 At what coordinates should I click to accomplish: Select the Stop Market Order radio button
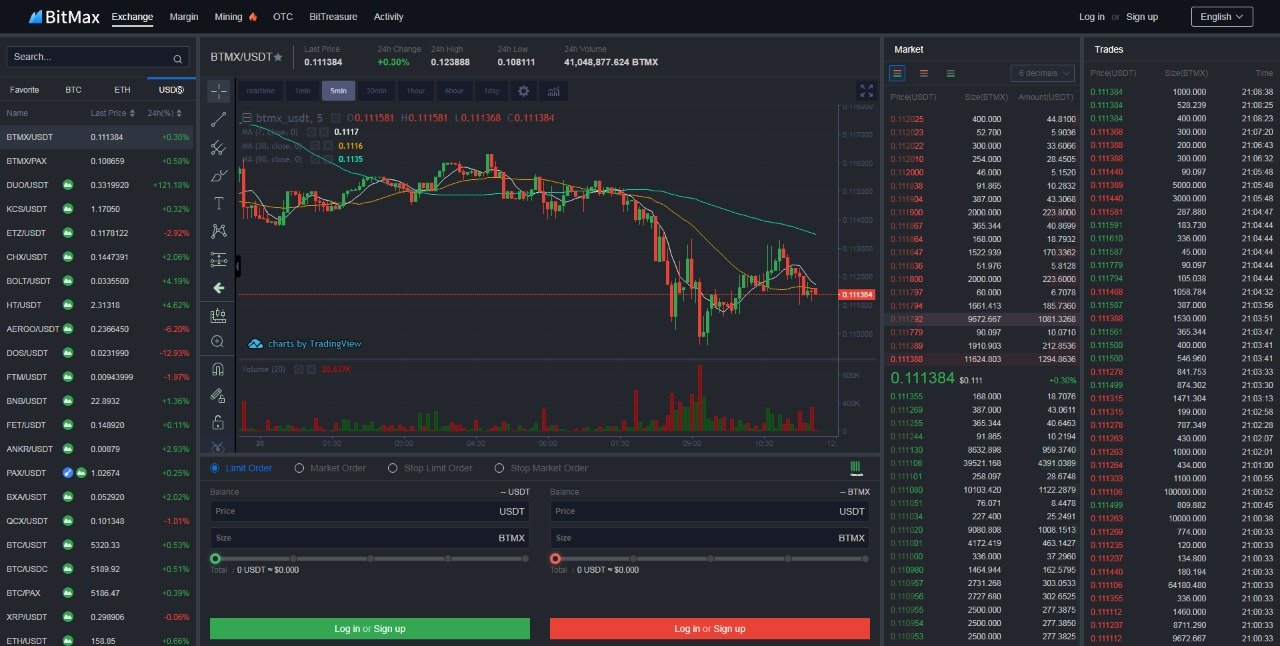pos(499,468)
